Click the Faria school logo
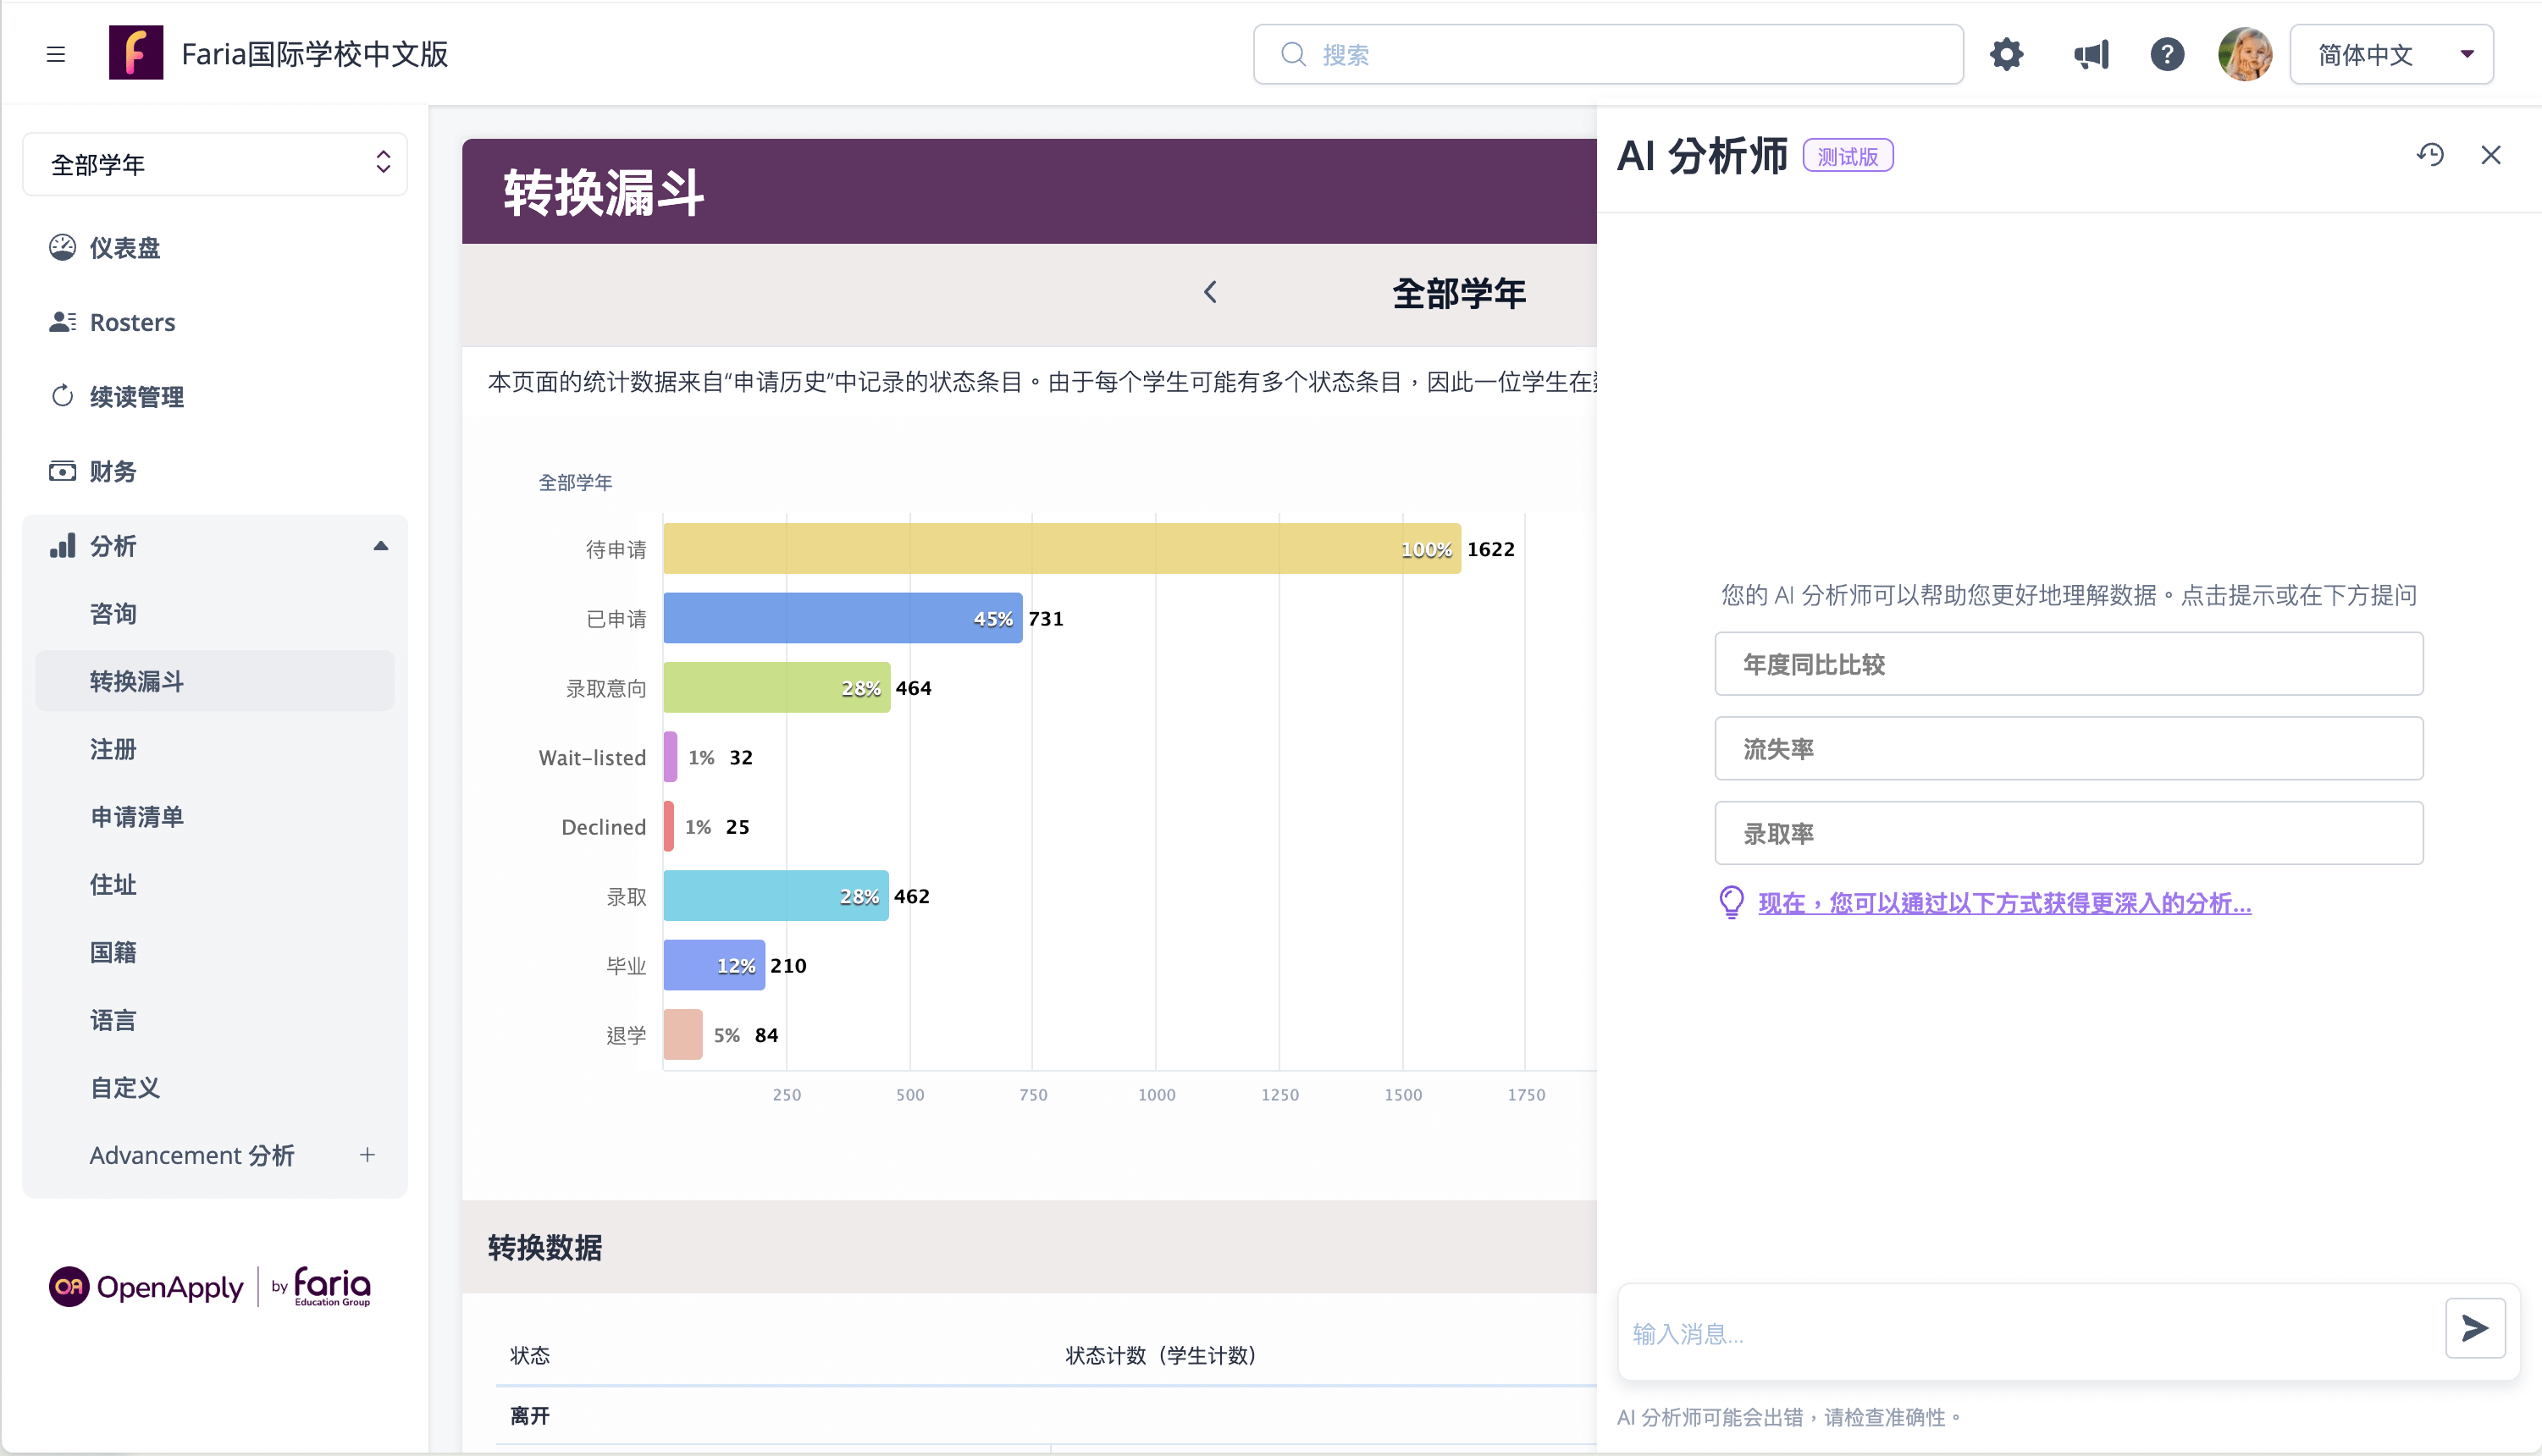 tap(136, 54)
